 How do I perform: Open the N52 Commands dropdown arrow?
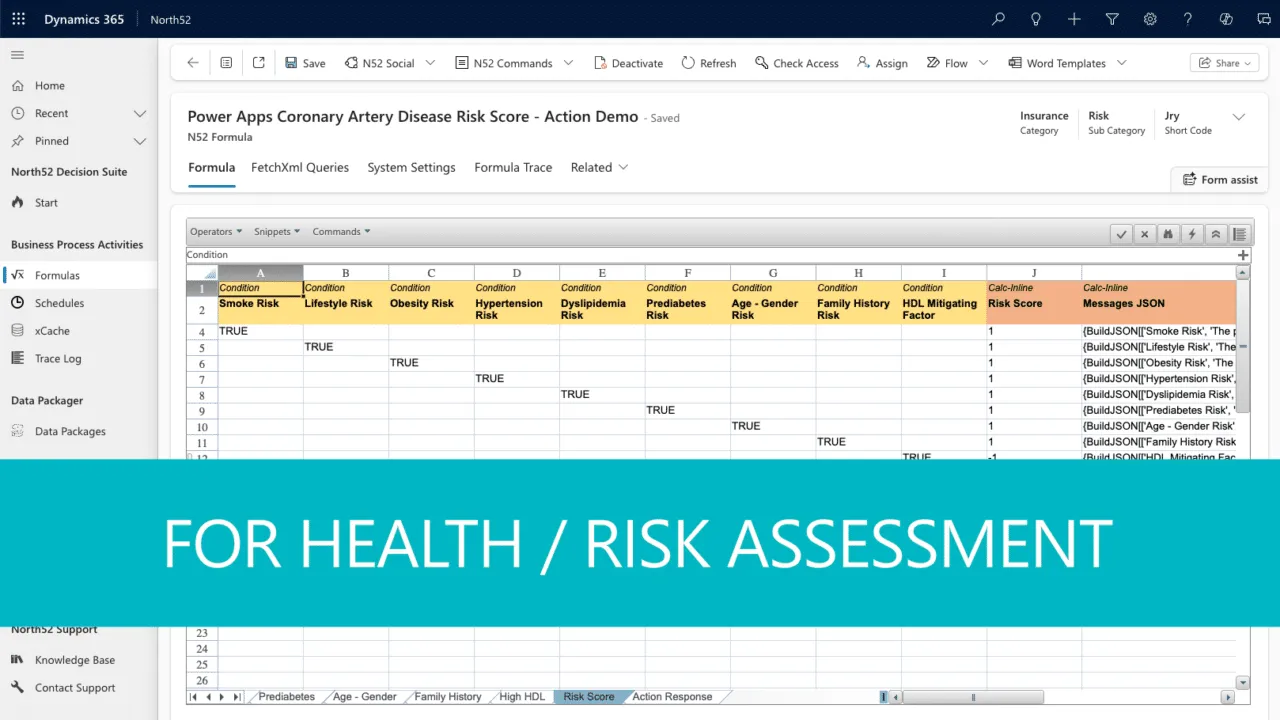point(568,62)
